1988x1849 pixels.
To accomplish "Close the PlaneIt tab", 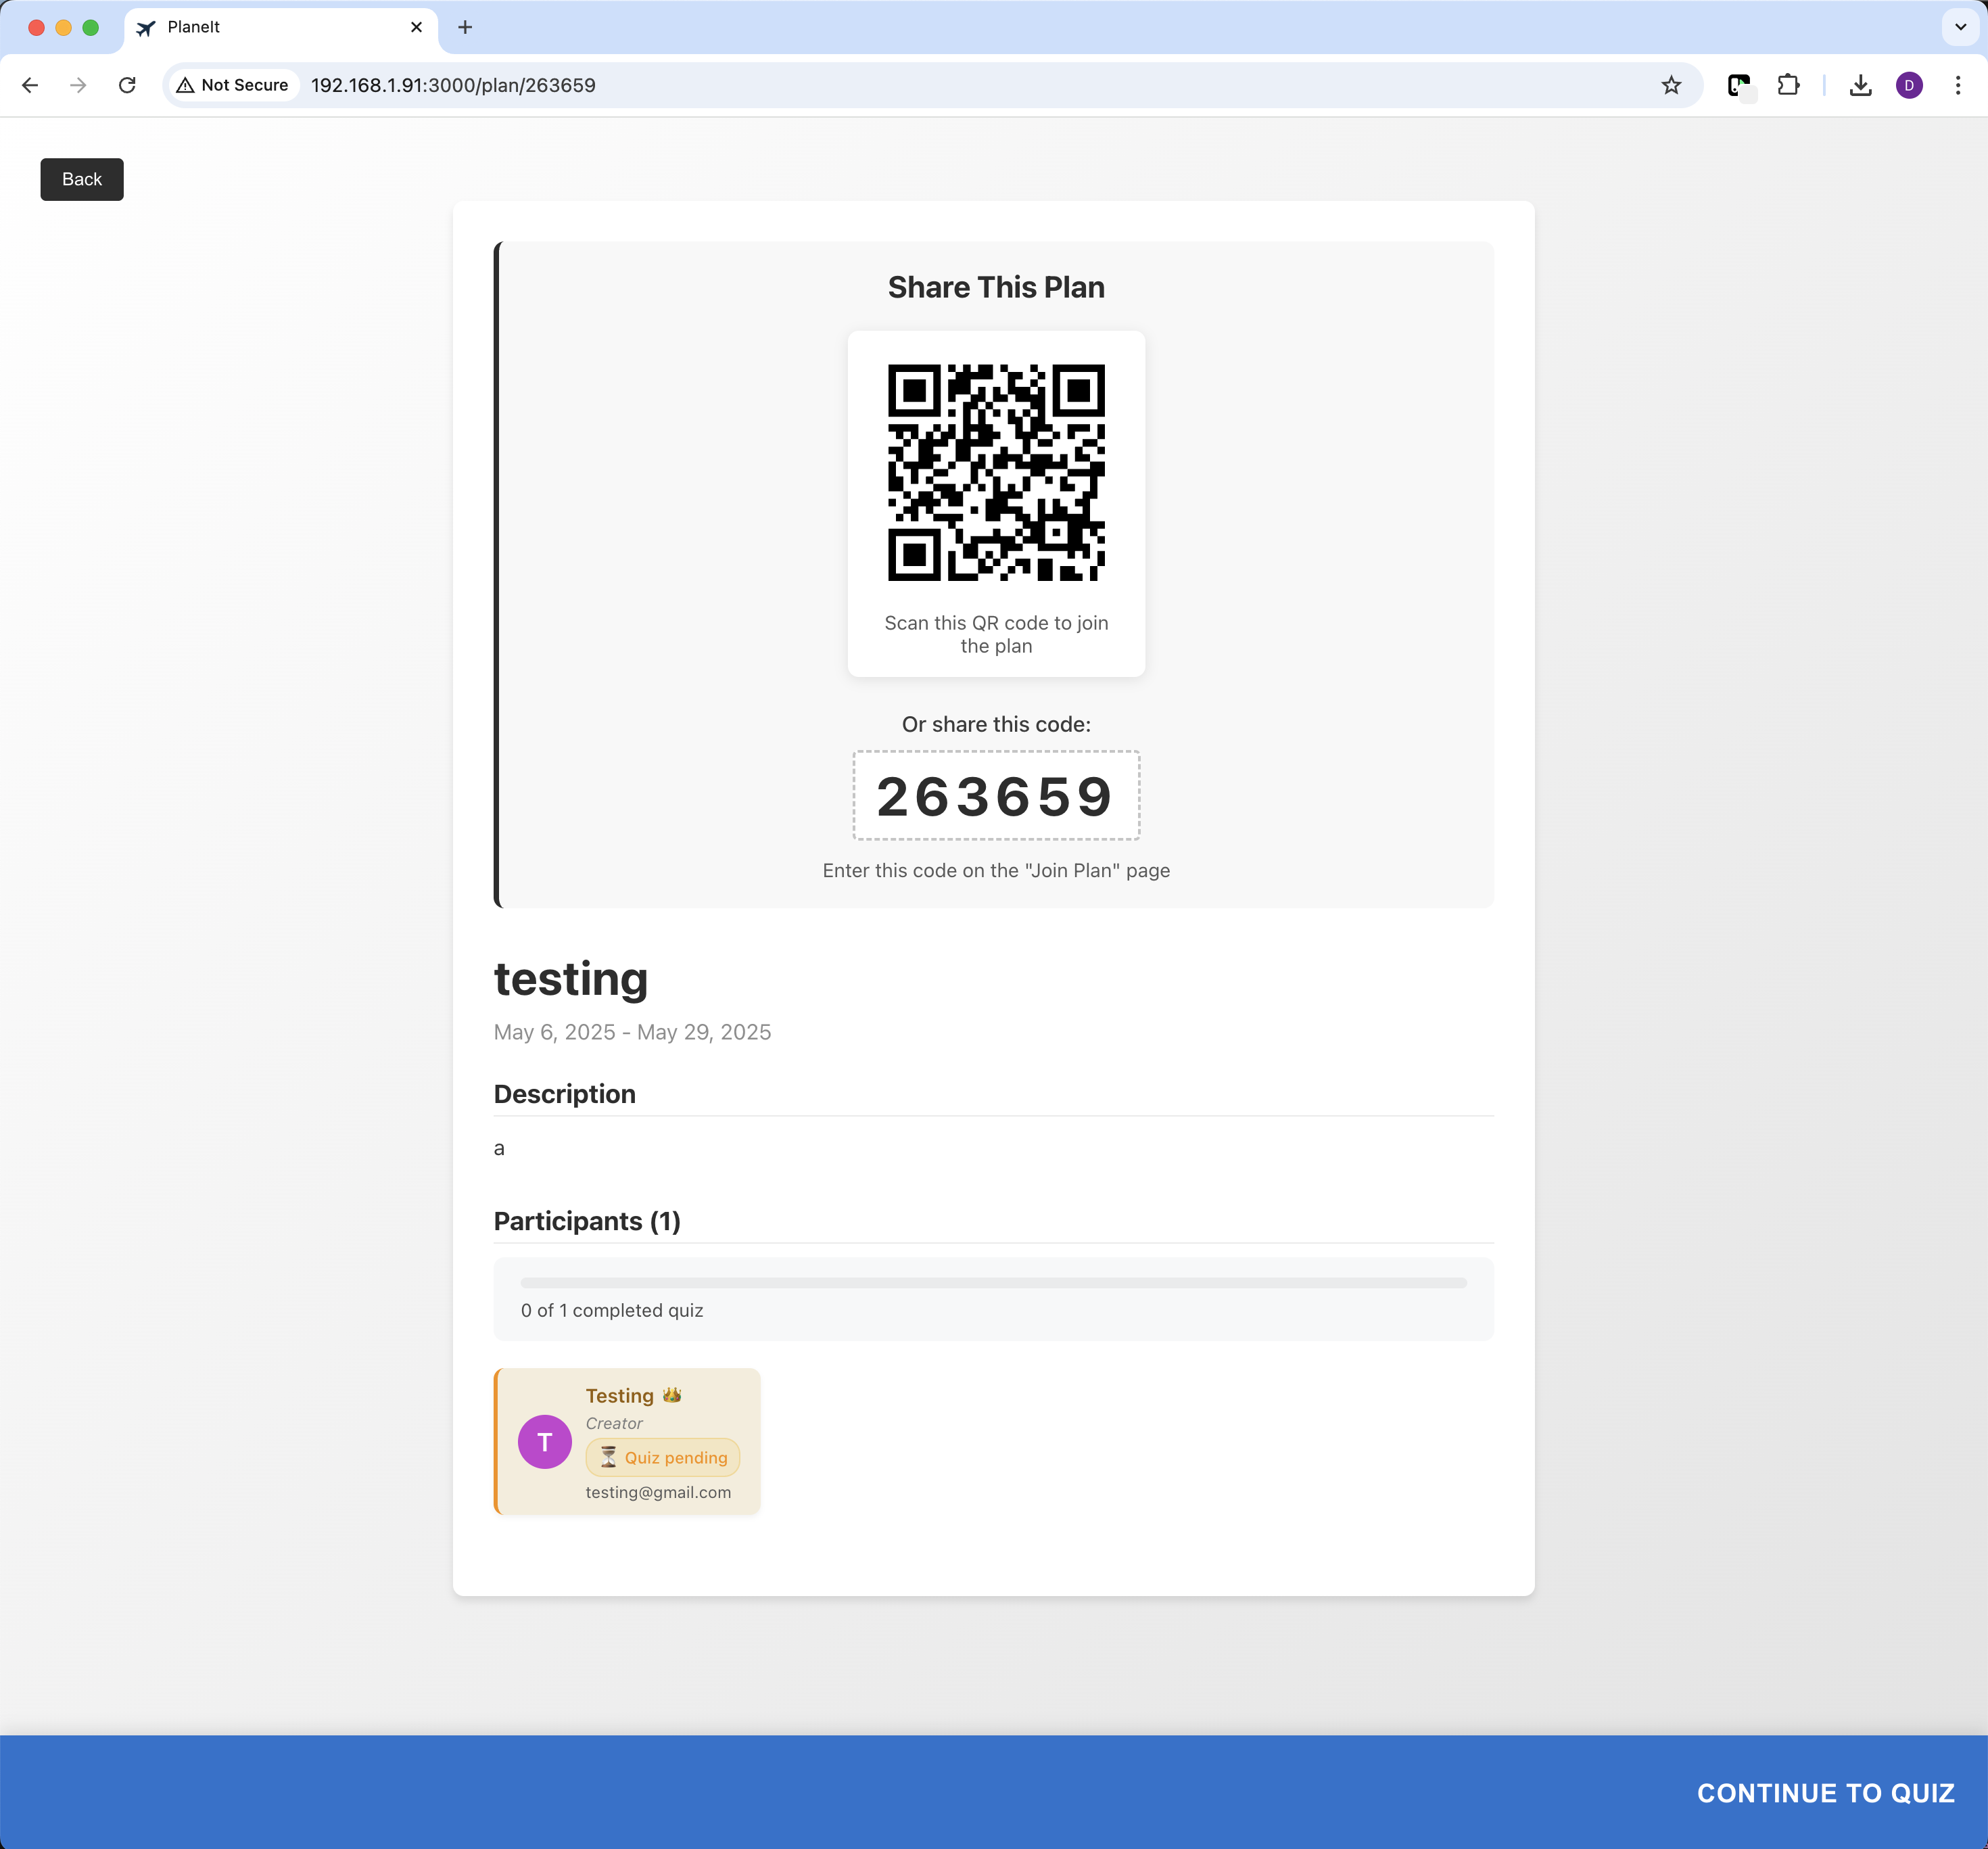I will coord(416,27).
